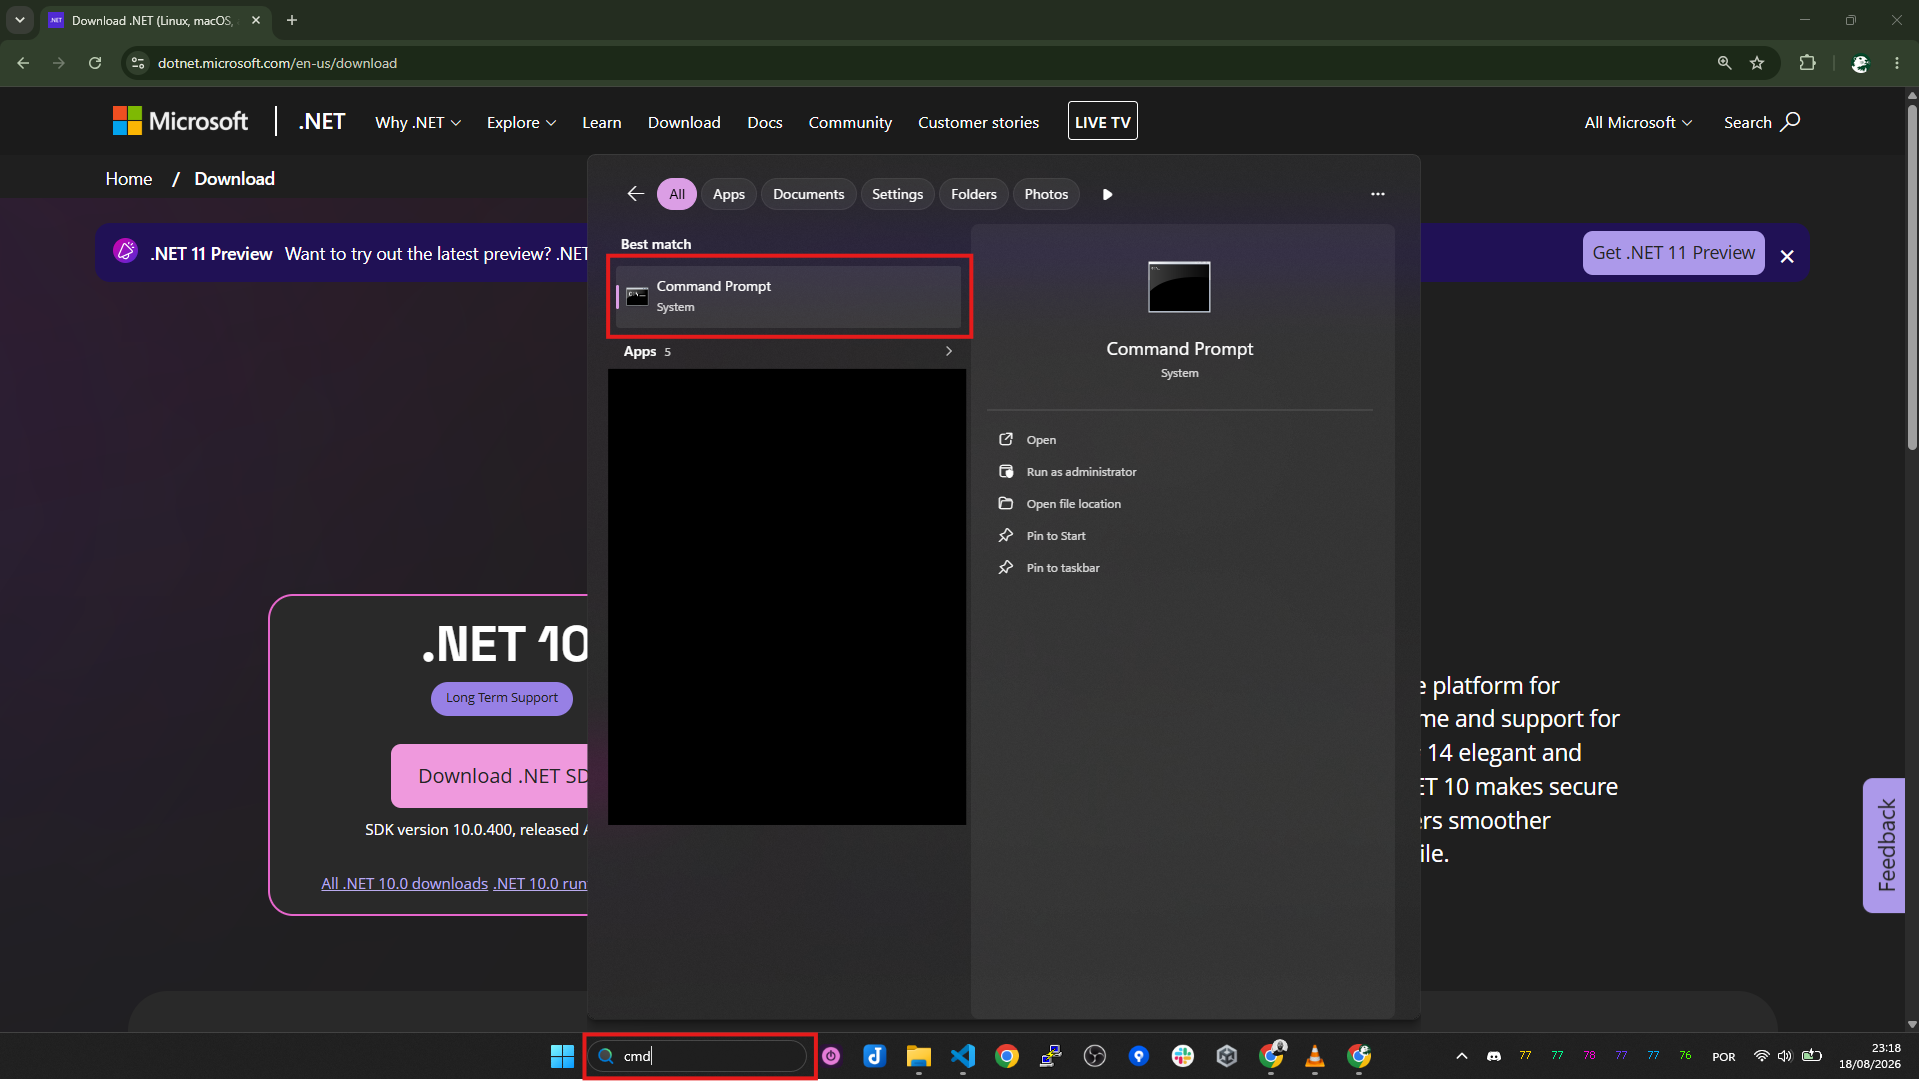Open File Explorer from taskbar
This screenshot has width=1919, height=1081.
click(918, 1056)
